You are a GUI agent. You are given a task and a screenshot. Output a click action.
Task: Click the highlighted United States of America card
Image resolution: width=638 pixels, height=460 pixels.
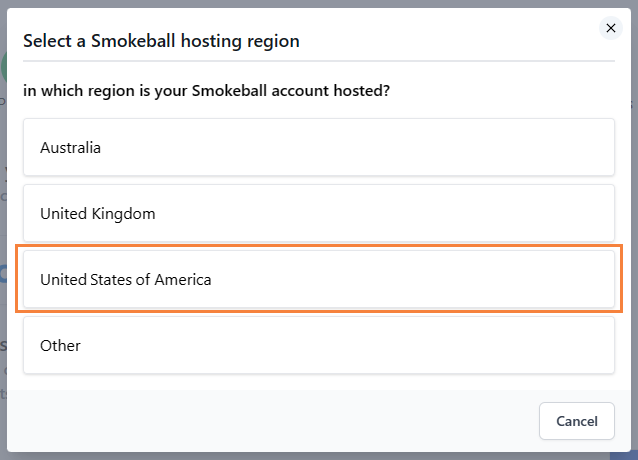319,279
